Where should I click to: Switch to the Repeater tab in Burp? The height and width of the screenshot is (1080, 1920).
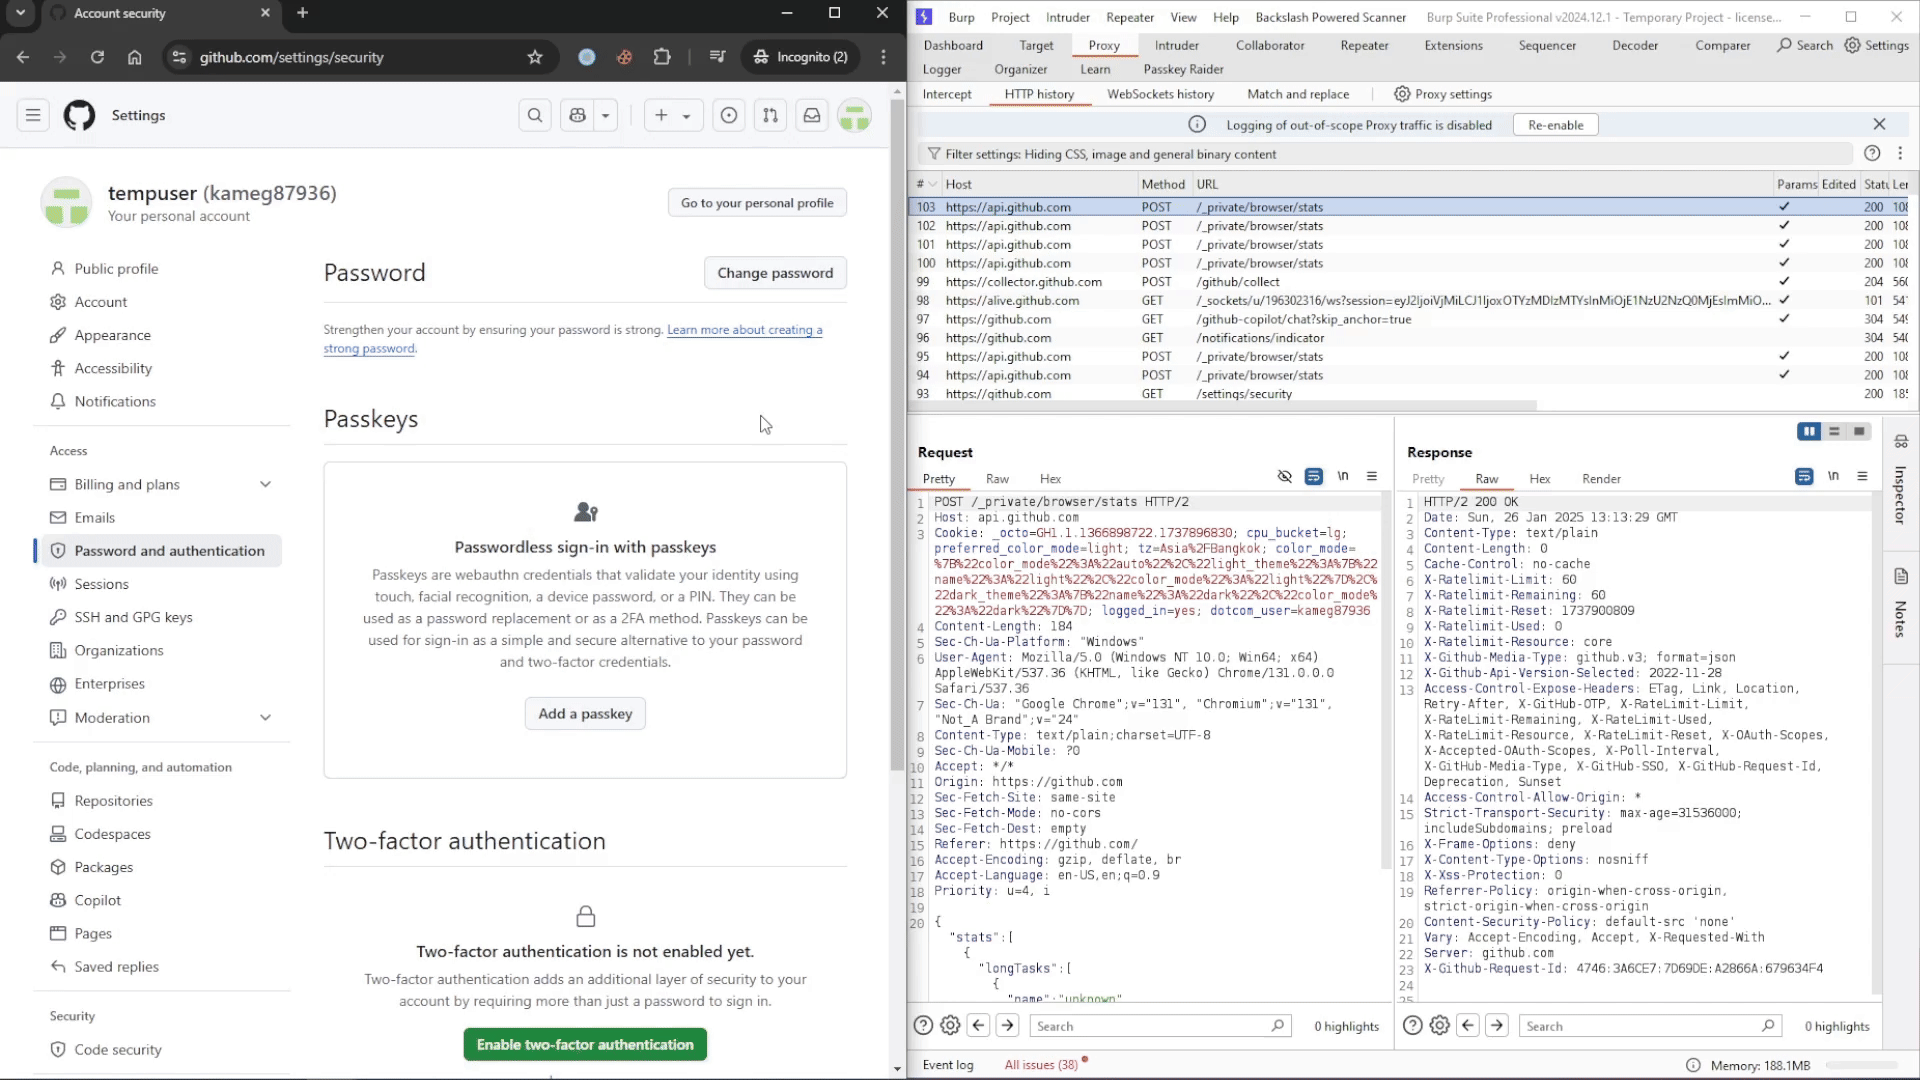point(1364,45)
